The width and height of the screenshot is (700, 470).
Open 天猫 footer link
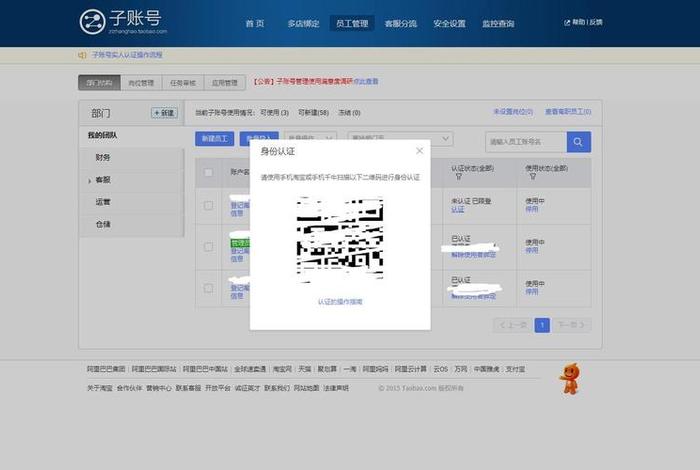(x=304, y=369)
